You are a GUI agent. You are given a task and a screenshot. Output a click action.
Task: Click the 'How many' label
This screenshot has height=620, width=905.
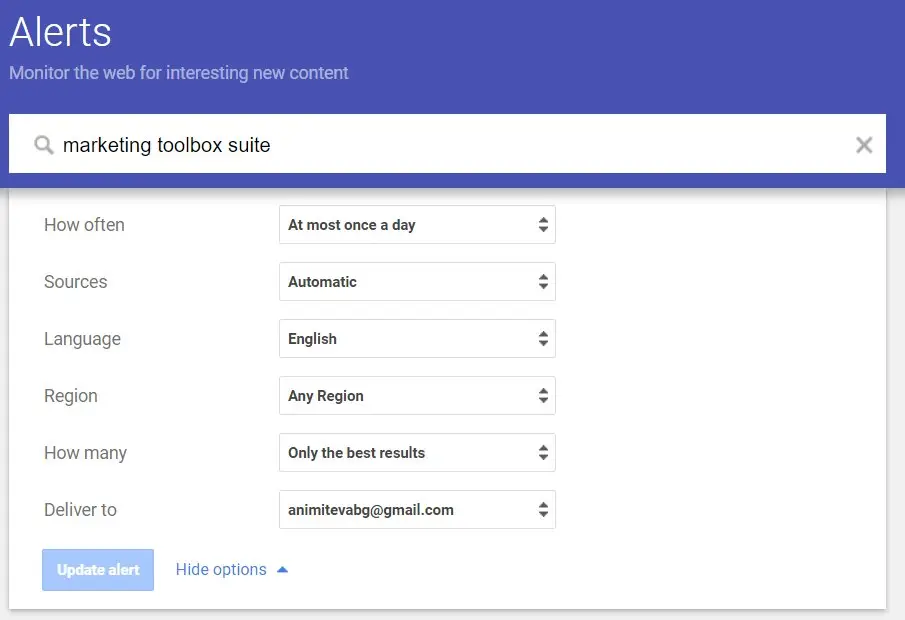coord(85,453)
